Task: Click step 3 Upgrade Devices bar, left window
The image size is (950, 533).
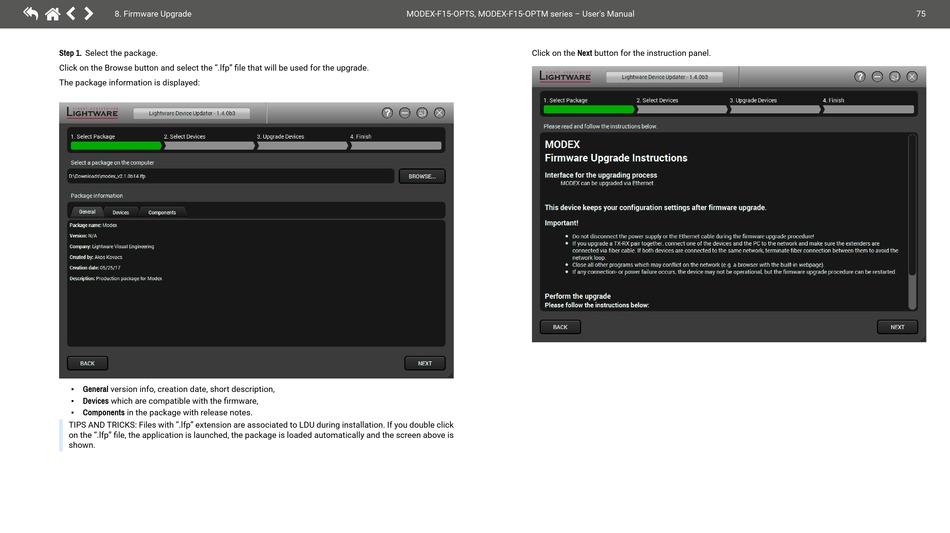Action: 302,145
